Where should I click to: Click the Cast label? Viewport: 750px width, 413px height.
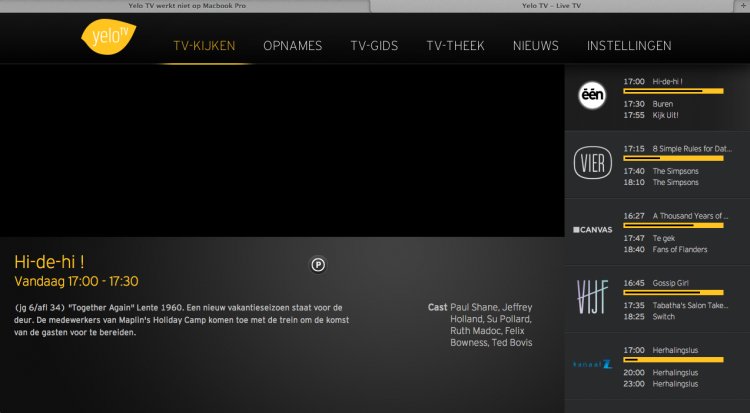coord(437,307)
